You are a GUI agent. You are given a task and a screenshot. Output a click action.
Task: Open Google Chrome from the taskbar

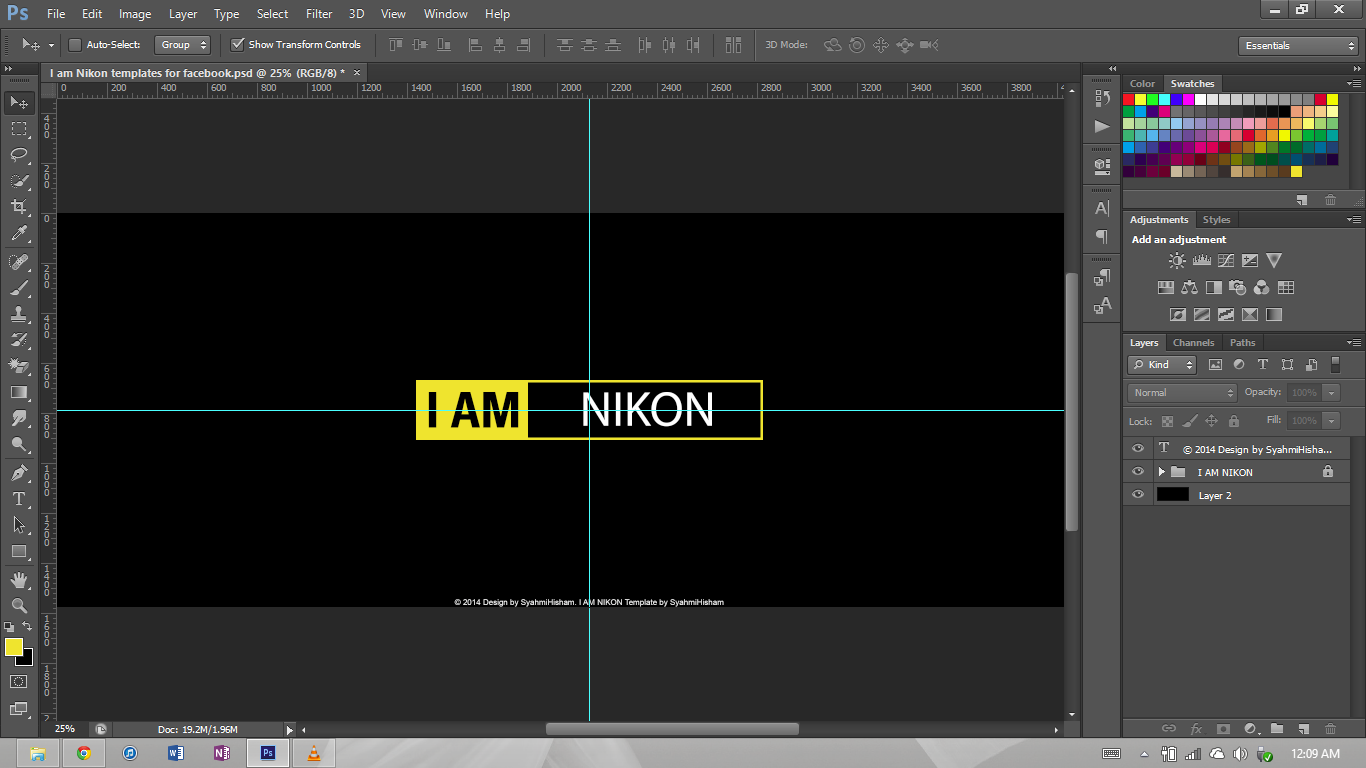tap(84, 753)
